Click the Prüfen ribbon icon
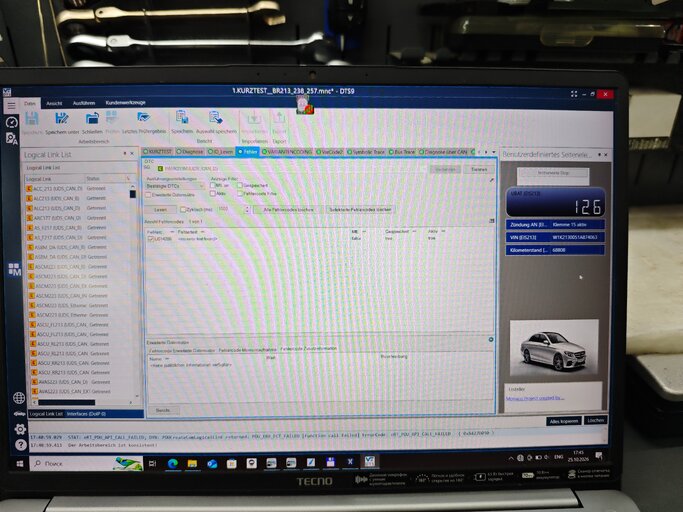Screen dimensions: 683x512 tap(112, 118)
